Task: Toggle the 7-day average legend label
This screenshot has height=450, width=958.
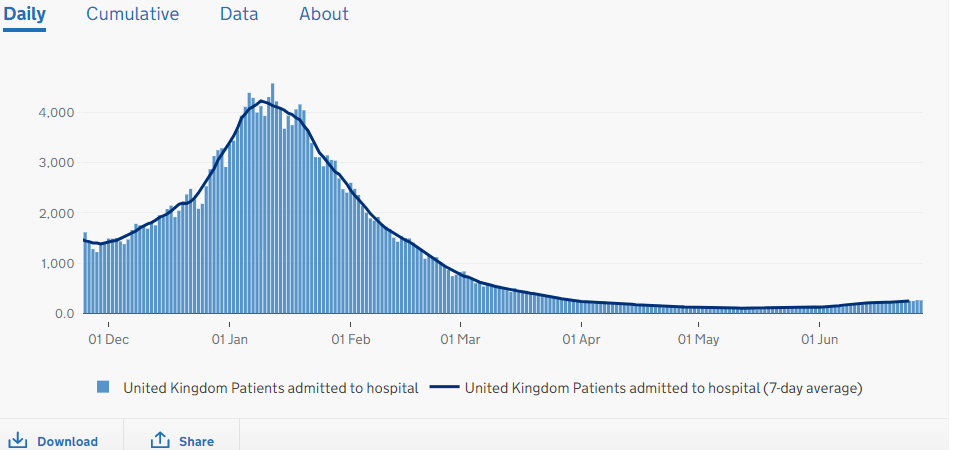Action: point(664,387)
